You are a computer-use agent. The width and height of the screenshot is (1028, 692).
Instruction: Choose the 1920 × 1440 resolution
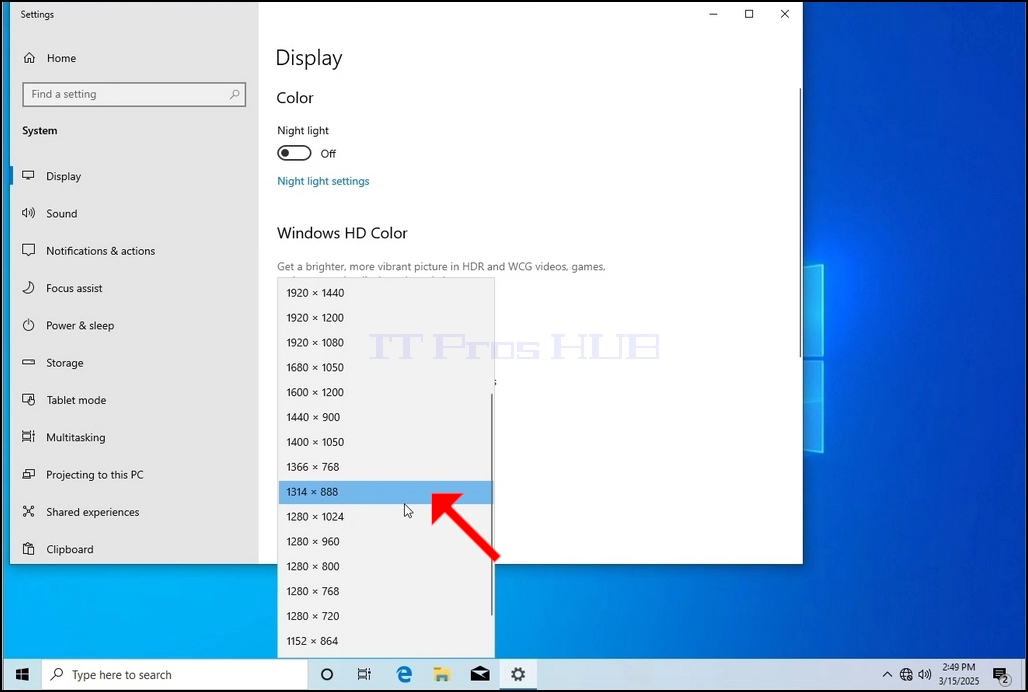386,293
